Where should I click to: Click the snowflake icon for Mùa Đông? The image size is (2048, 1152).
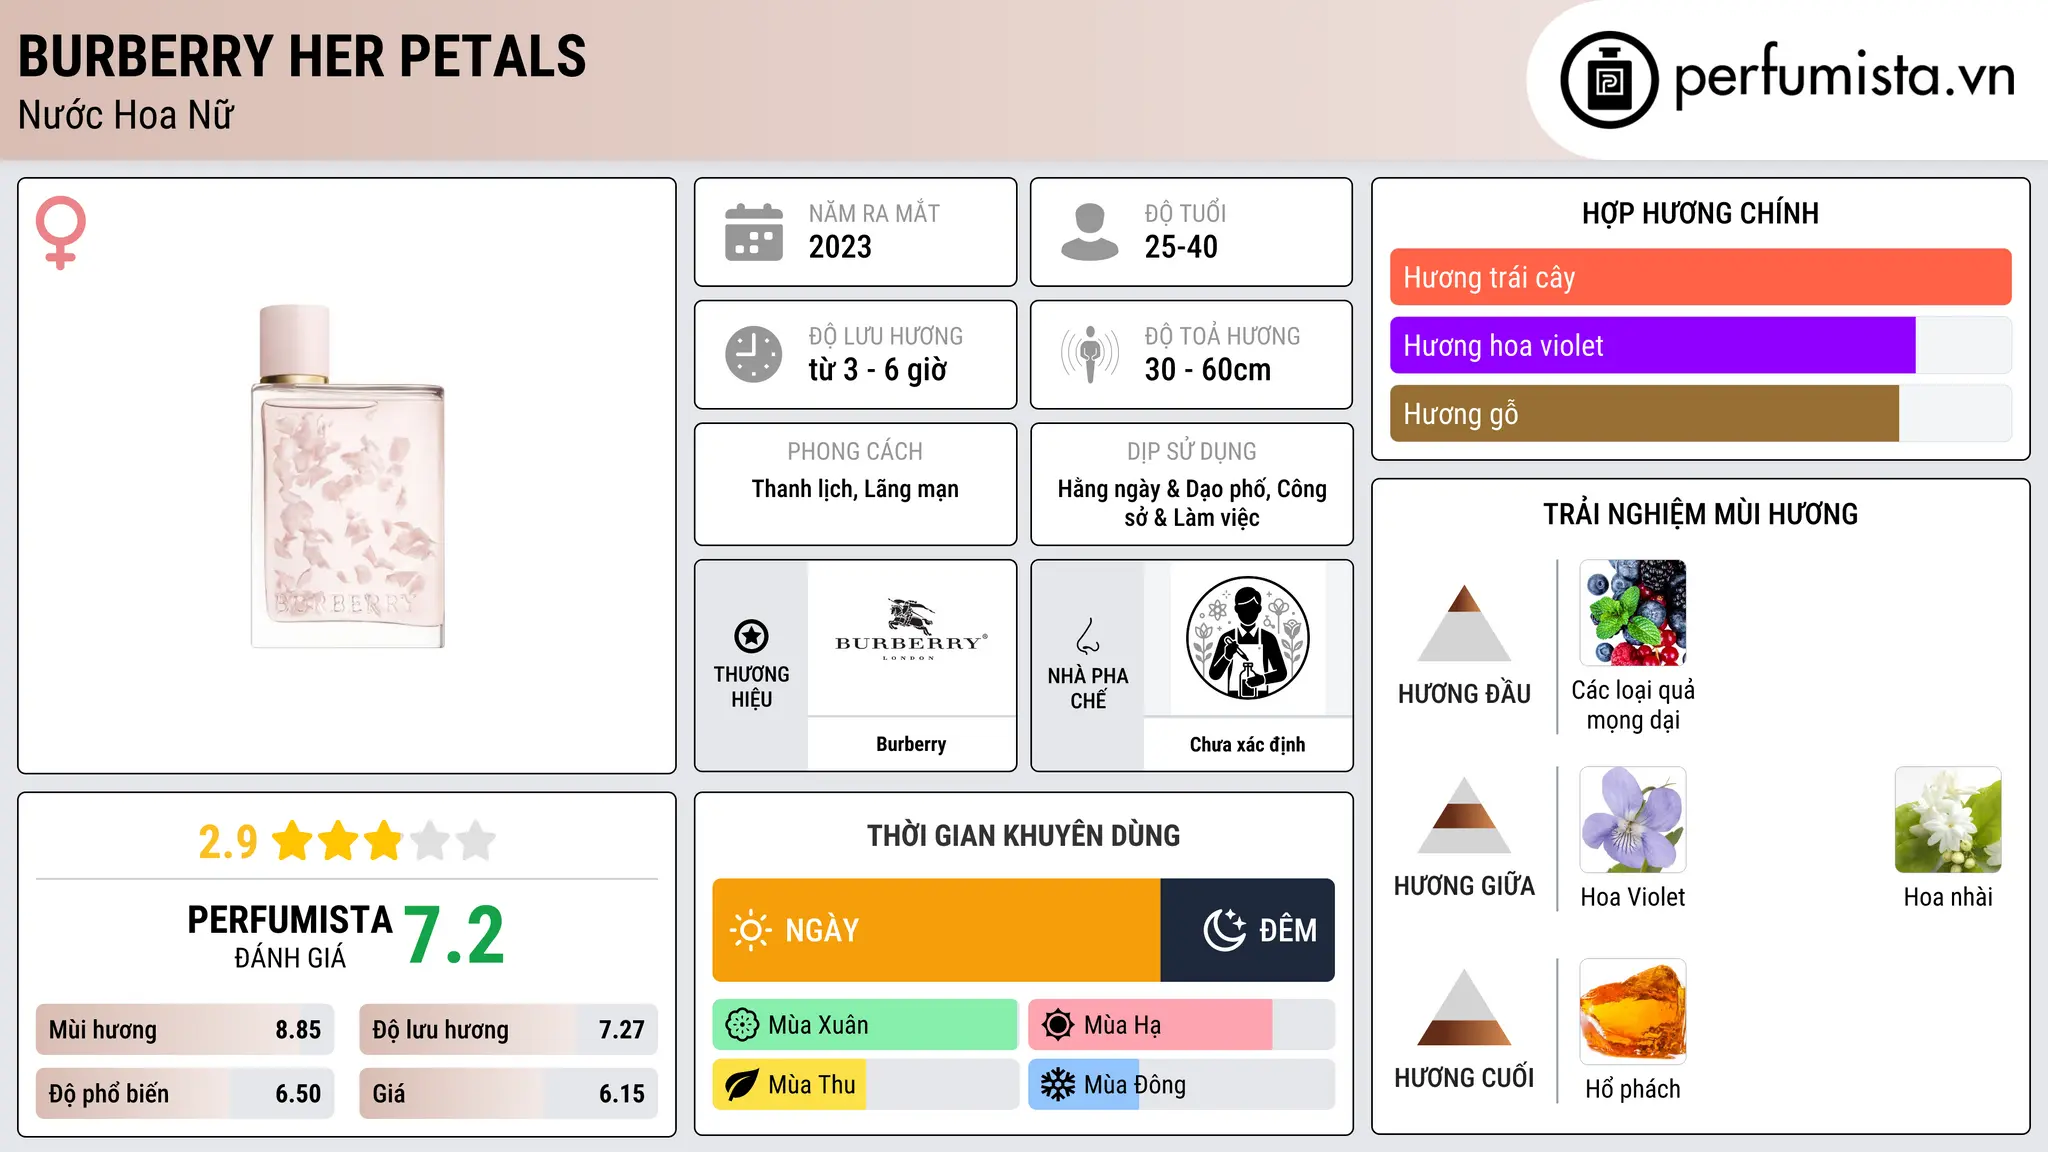(1058, 1085)
